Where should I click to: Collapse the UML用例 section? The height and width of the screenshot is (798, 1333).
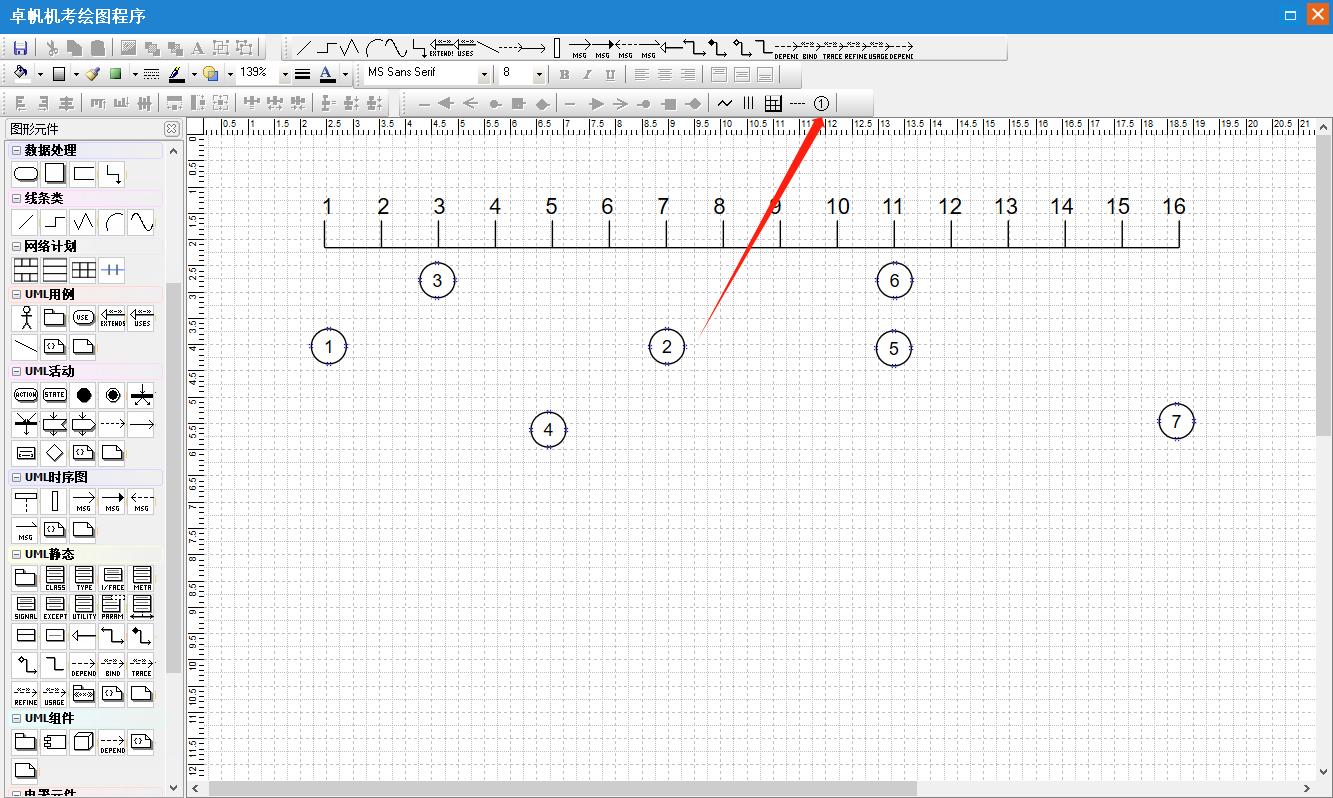(x=16, y=294)
